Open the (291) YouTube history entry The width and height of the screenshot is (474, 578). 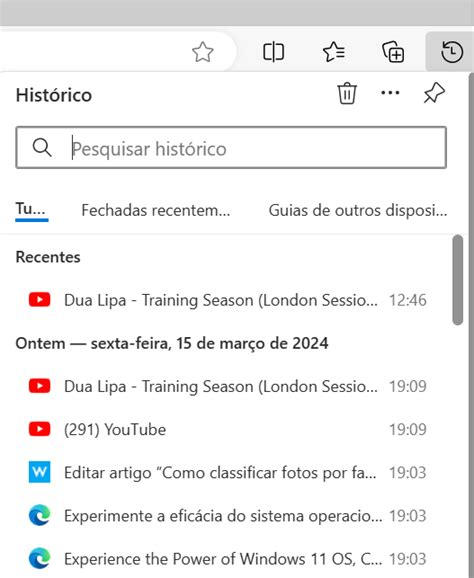[x=228, y=429]
